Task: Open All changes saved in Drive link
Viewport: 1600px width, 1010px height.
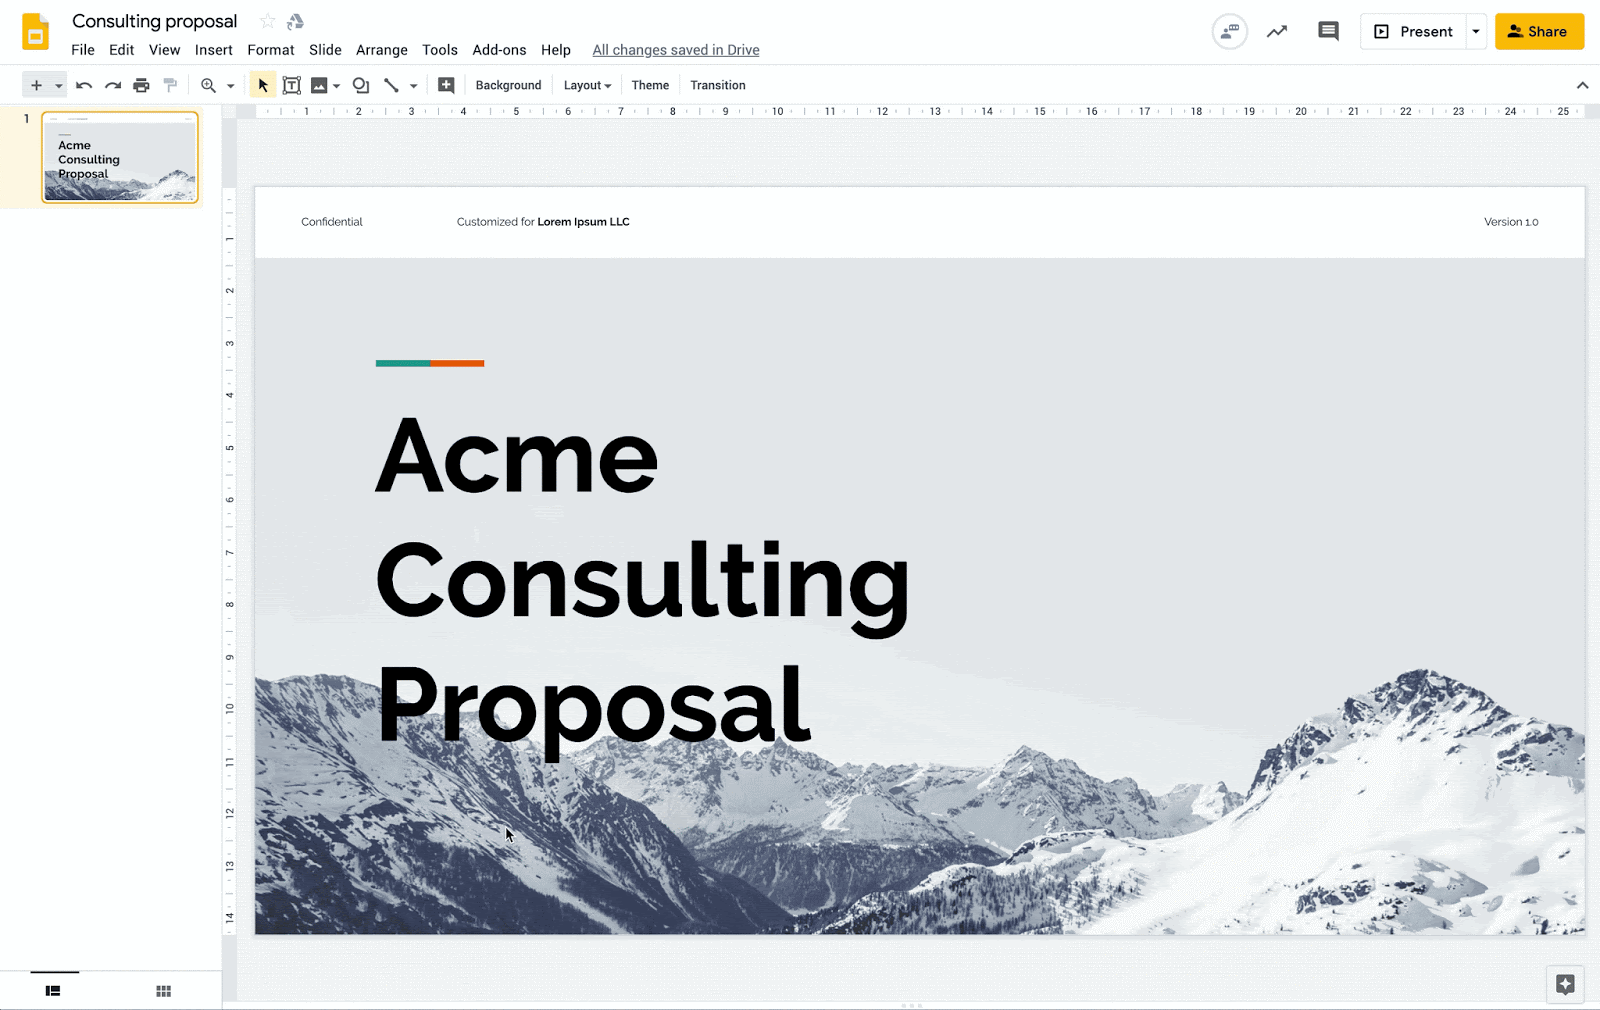Action: pyautogui.click(x=676, y=50)
